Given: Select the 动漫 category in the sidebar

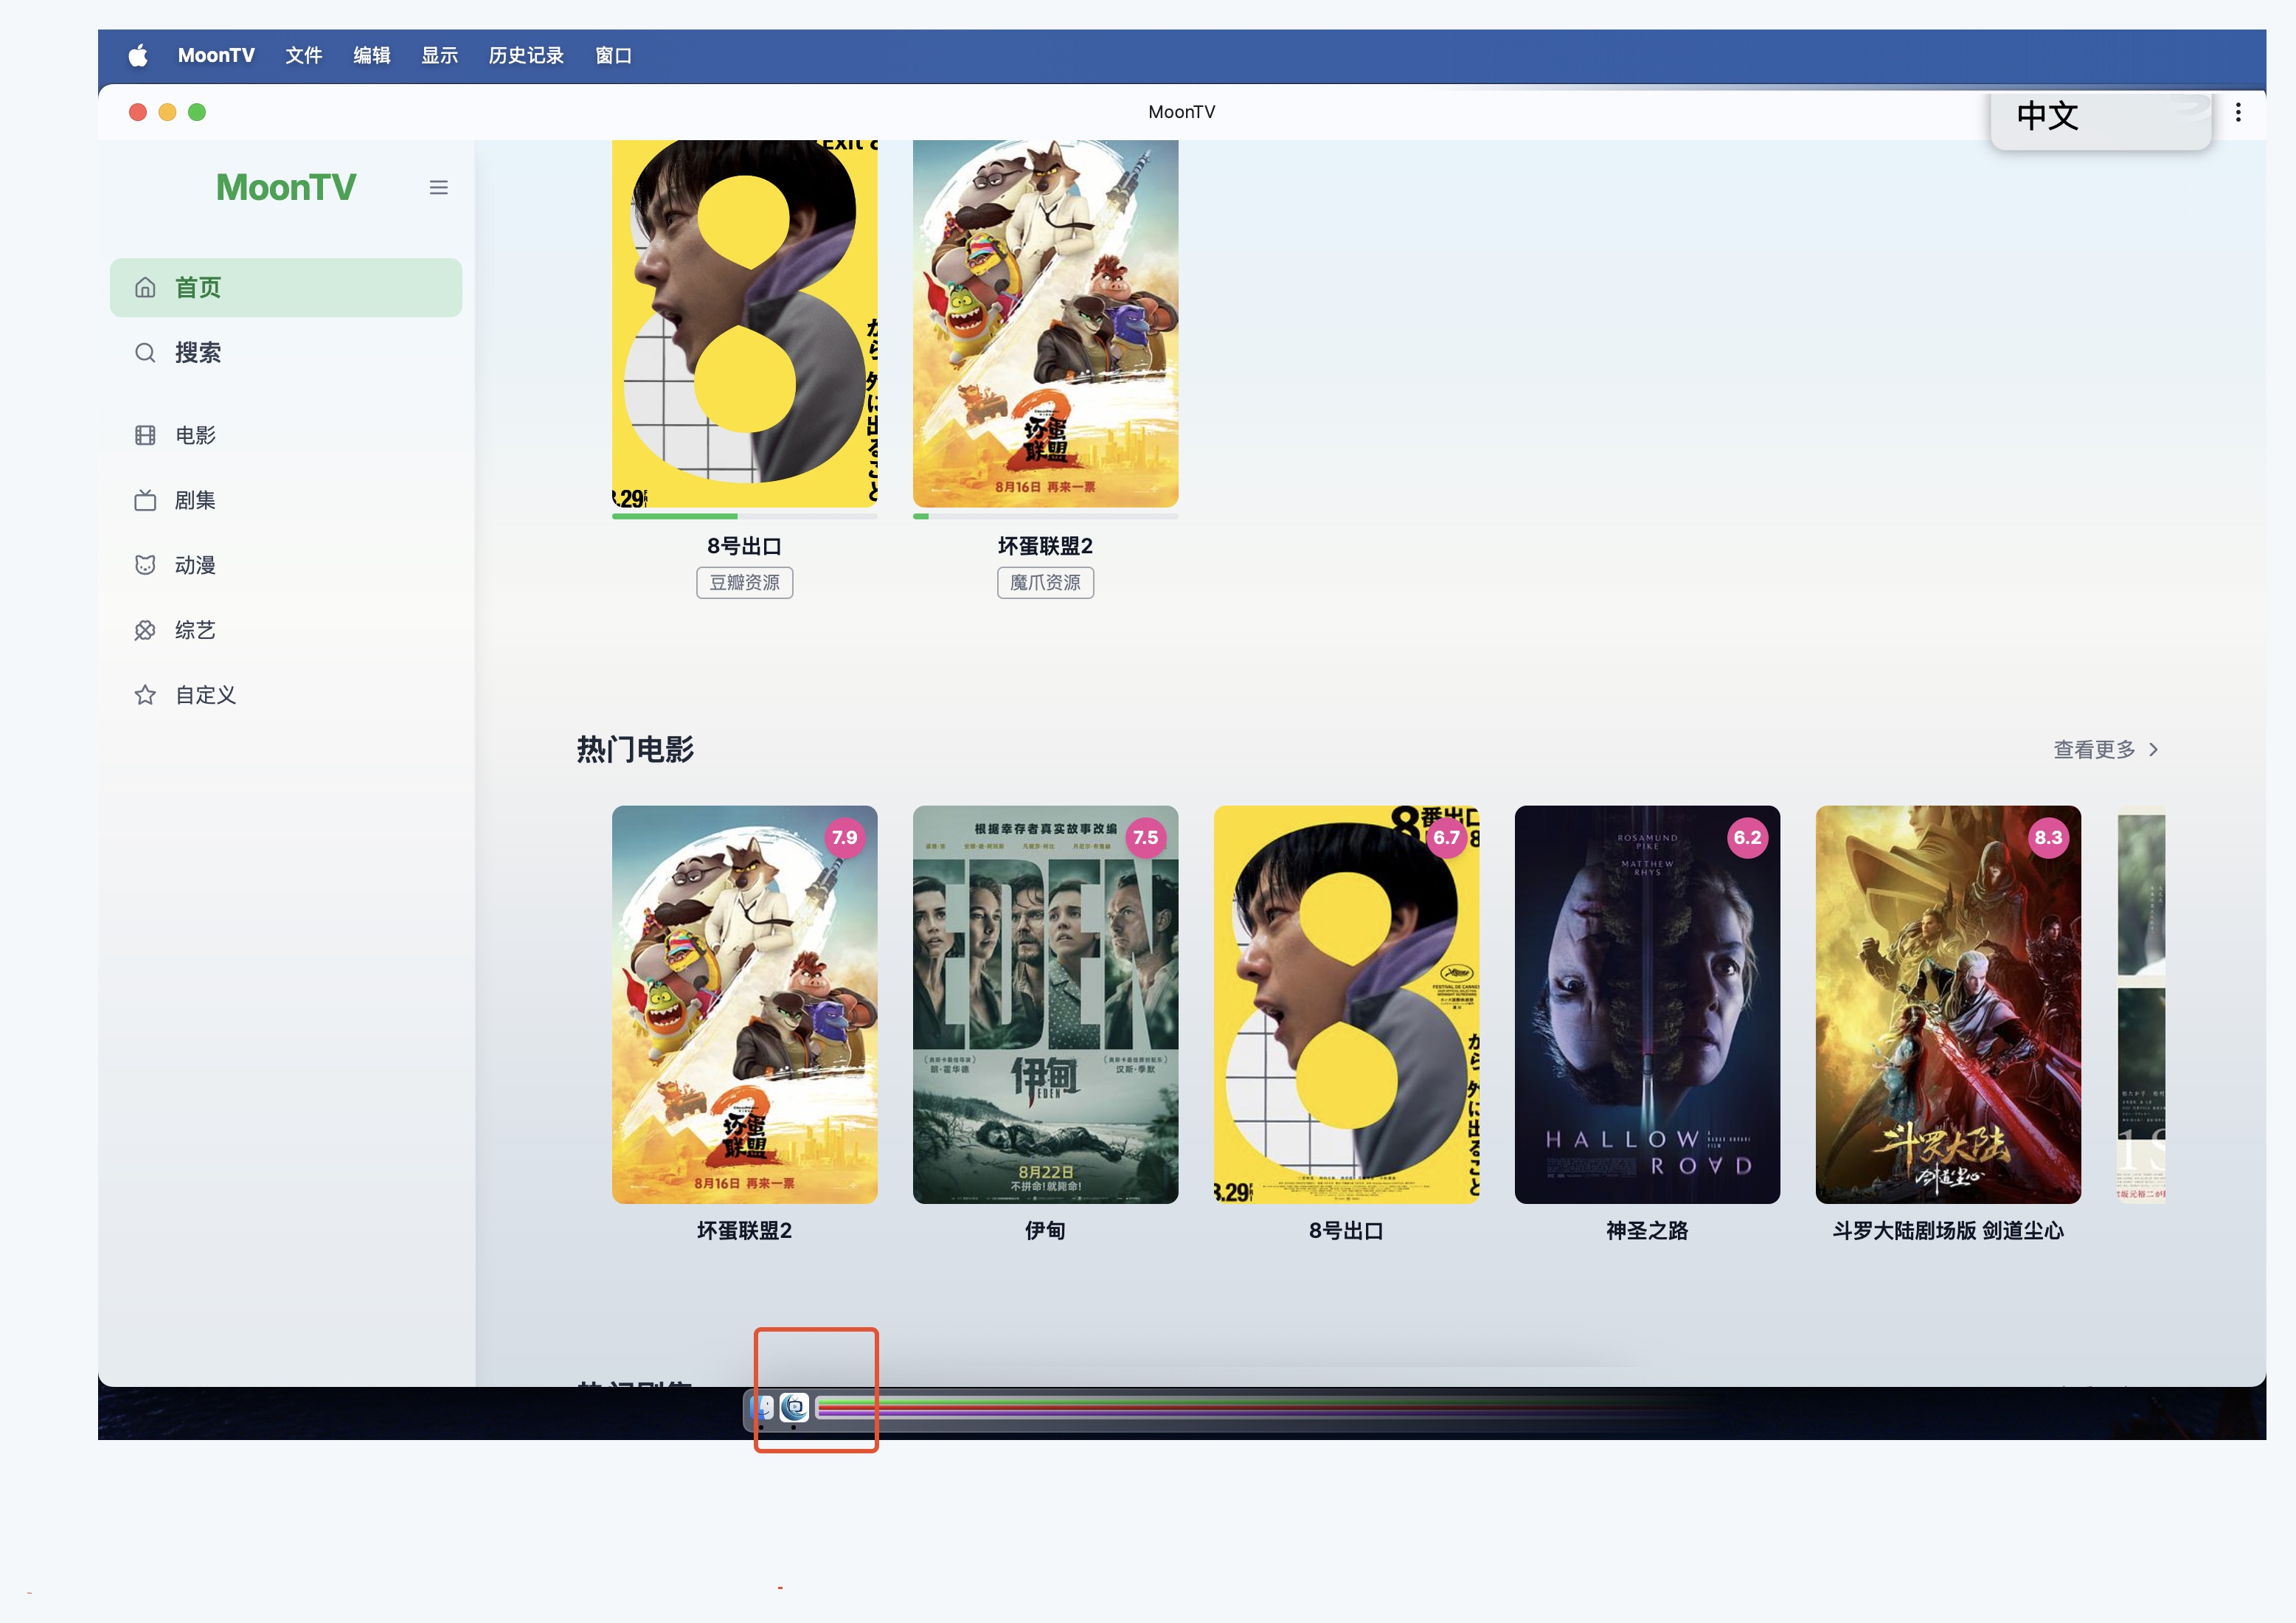Looking at the screenshot, I should pos(286,565).
